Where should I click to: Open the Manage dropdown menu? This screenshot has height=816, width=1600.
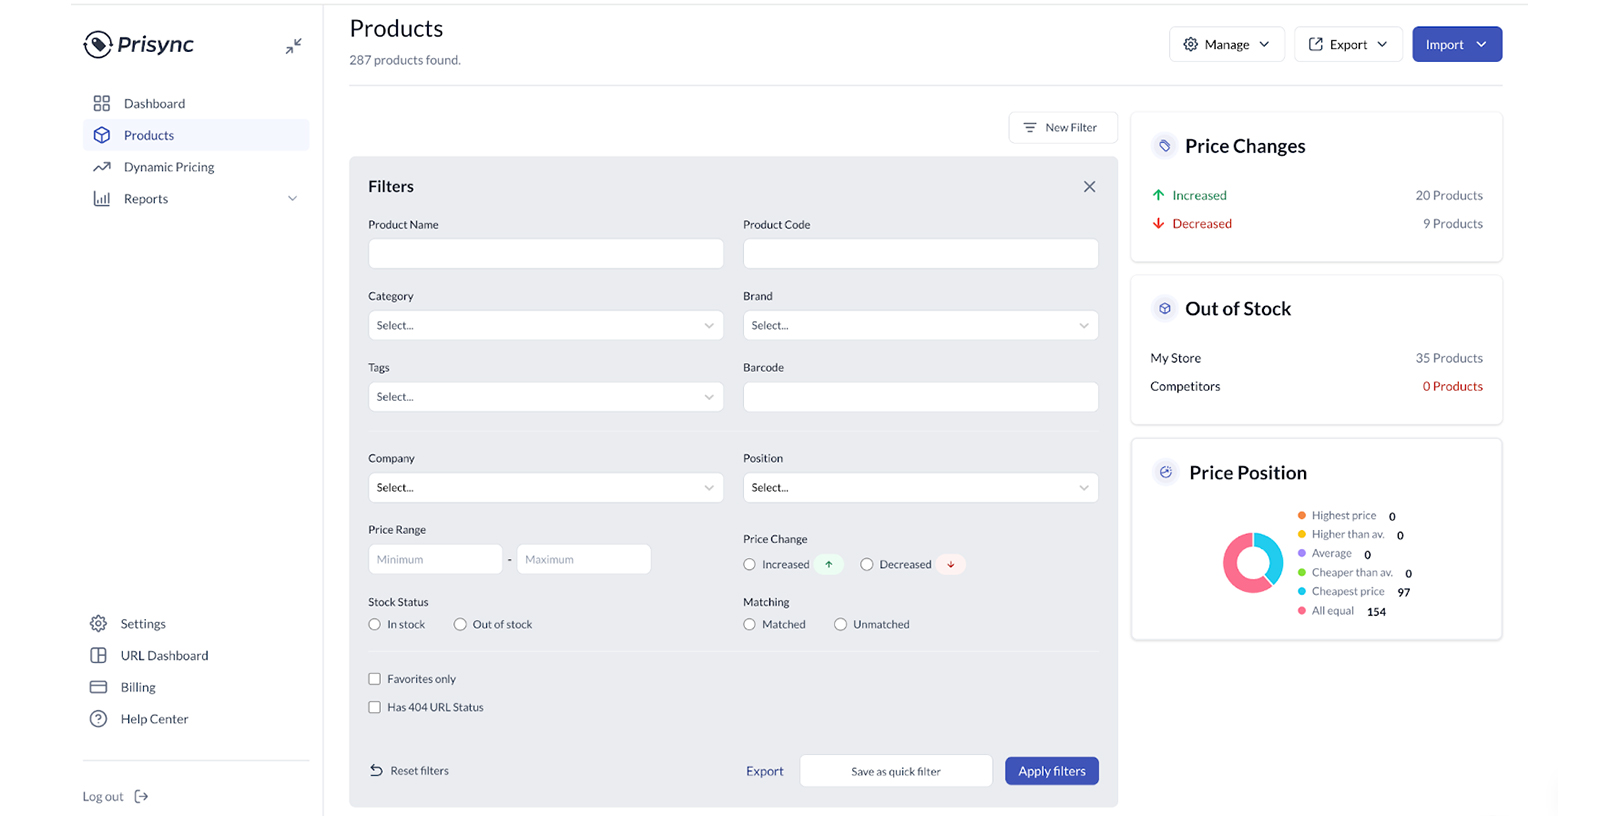coord(1226,44)
